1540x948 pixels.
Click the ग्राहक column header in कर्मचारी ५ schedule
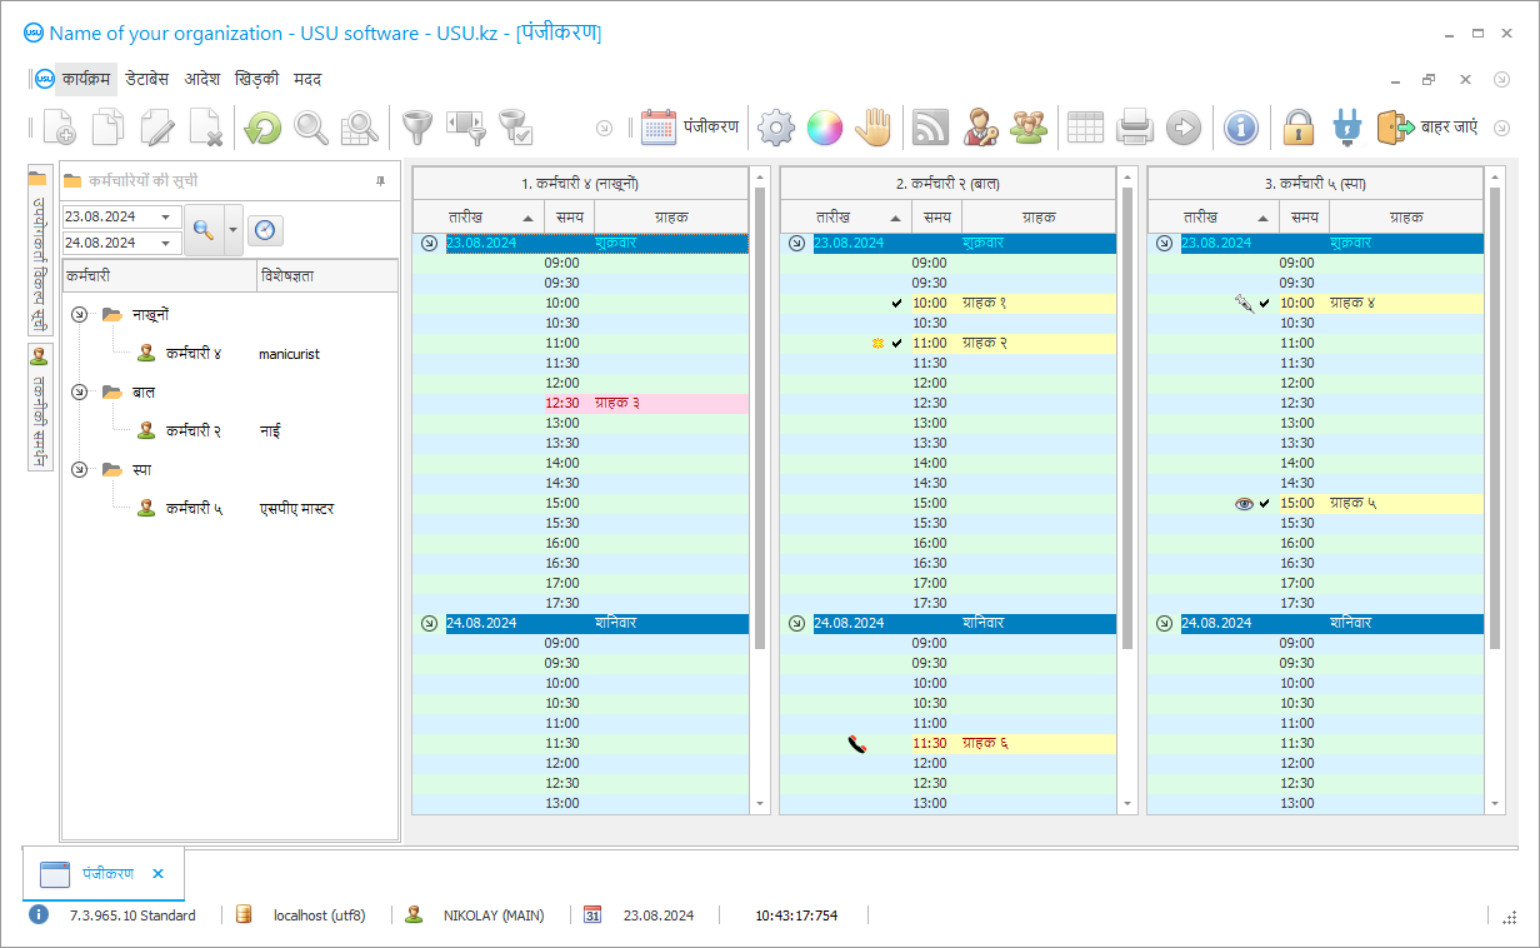click(1406, 217)
